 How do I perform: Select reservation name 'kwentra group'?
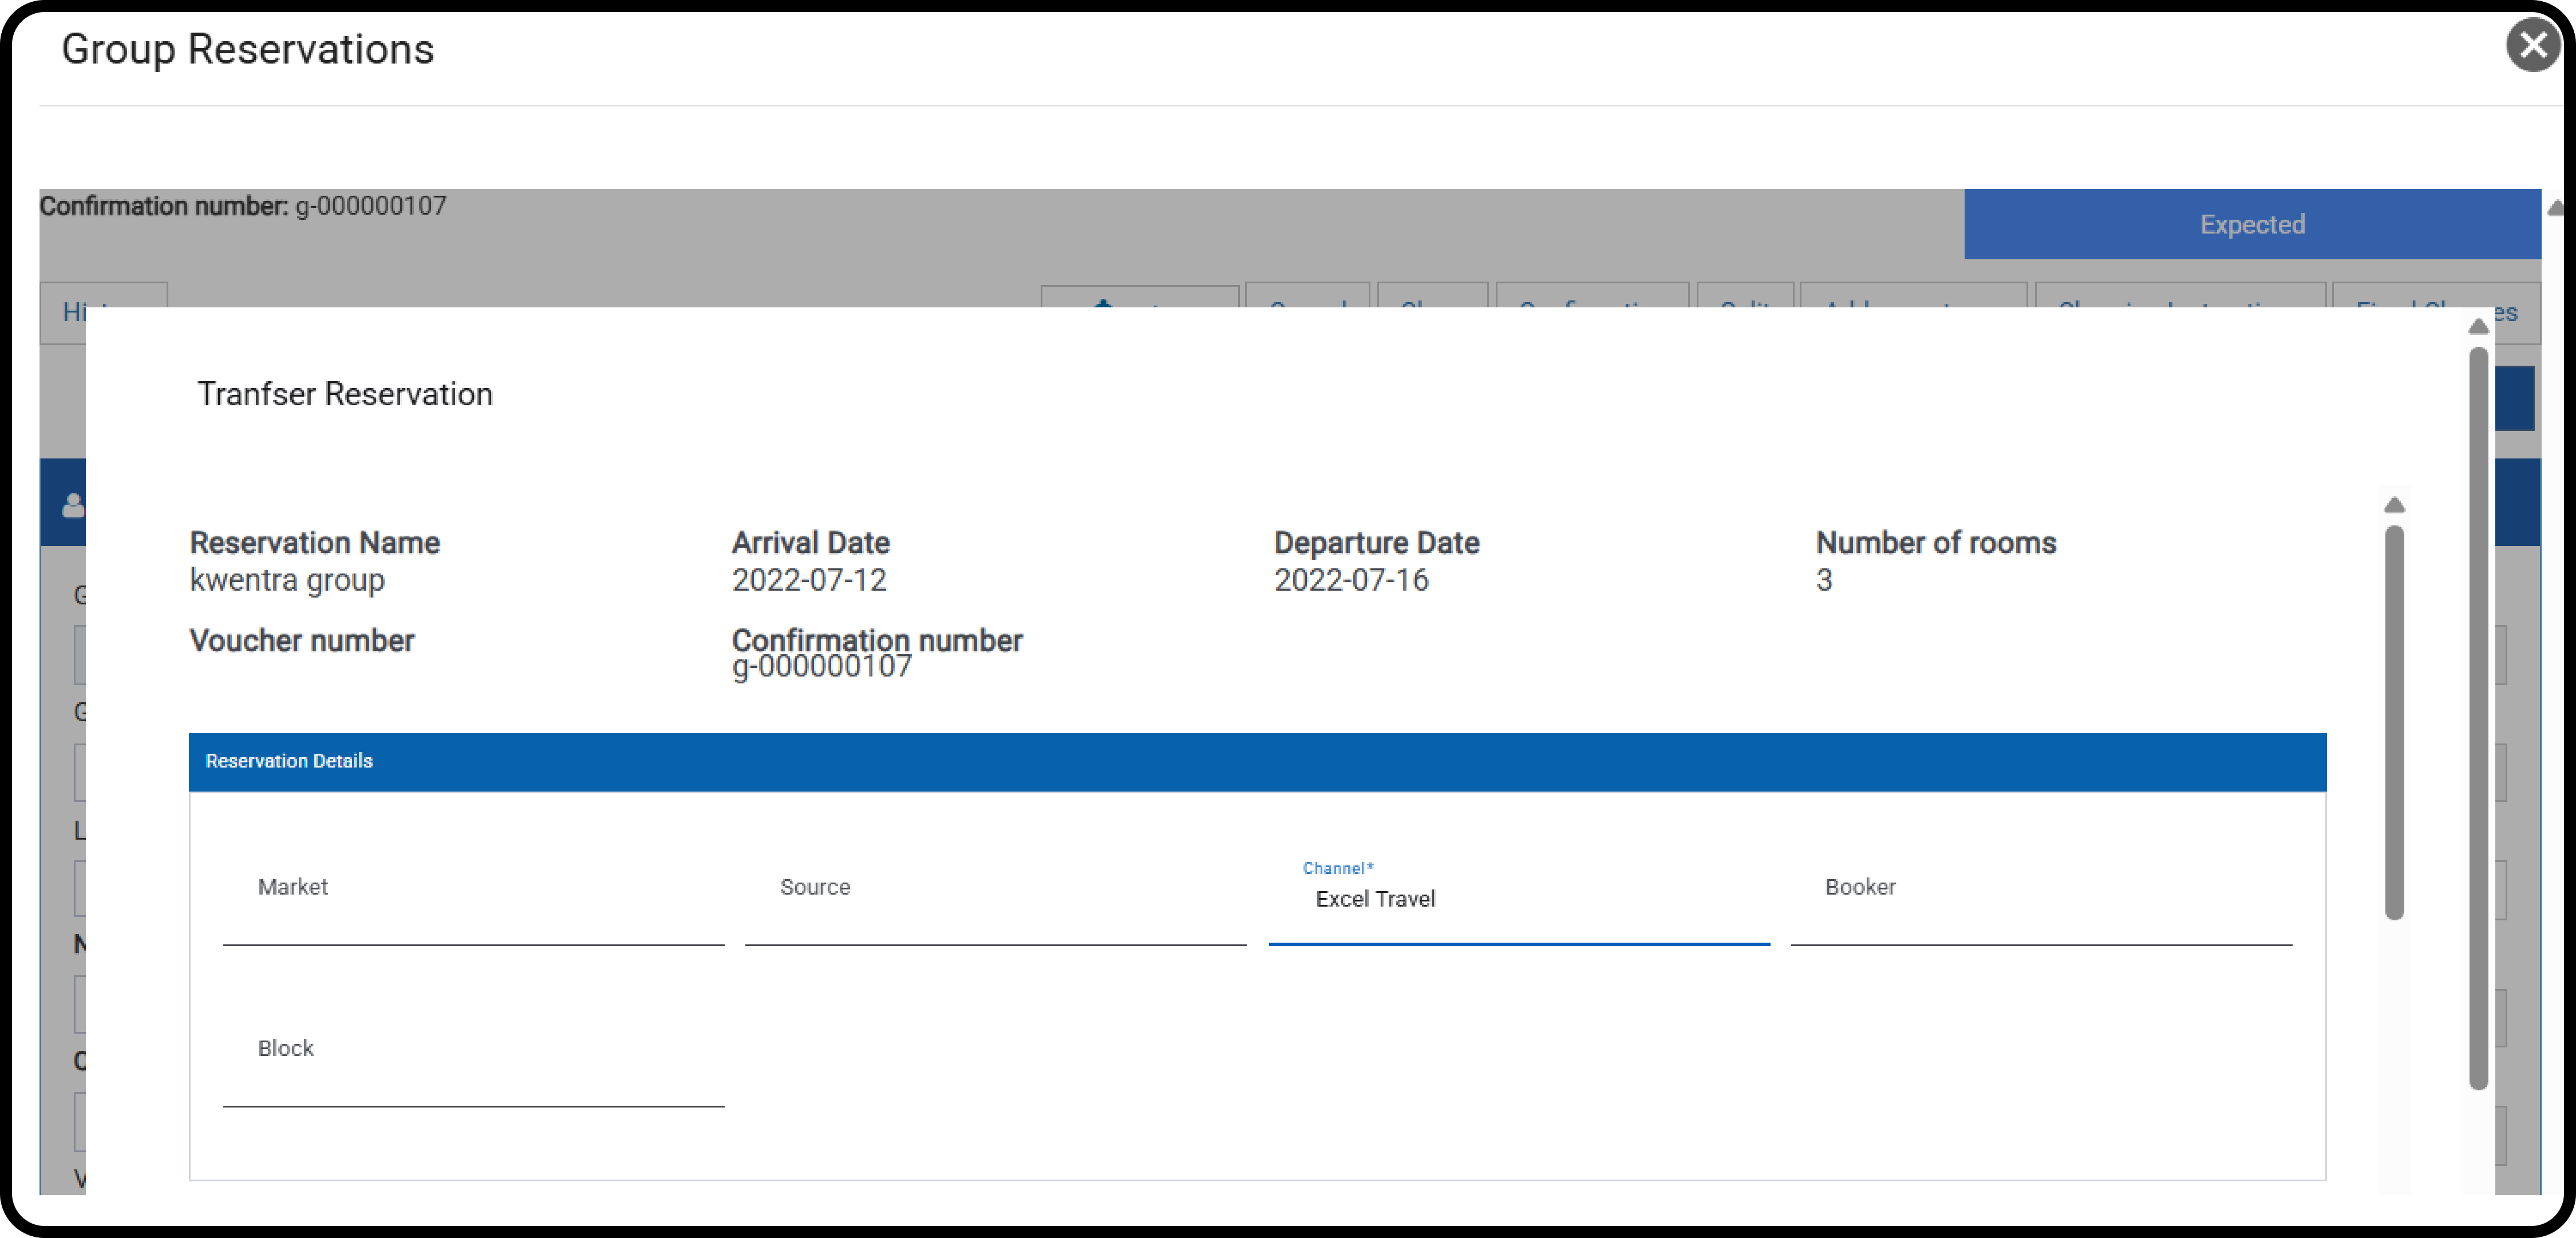(x=287, y=580)
